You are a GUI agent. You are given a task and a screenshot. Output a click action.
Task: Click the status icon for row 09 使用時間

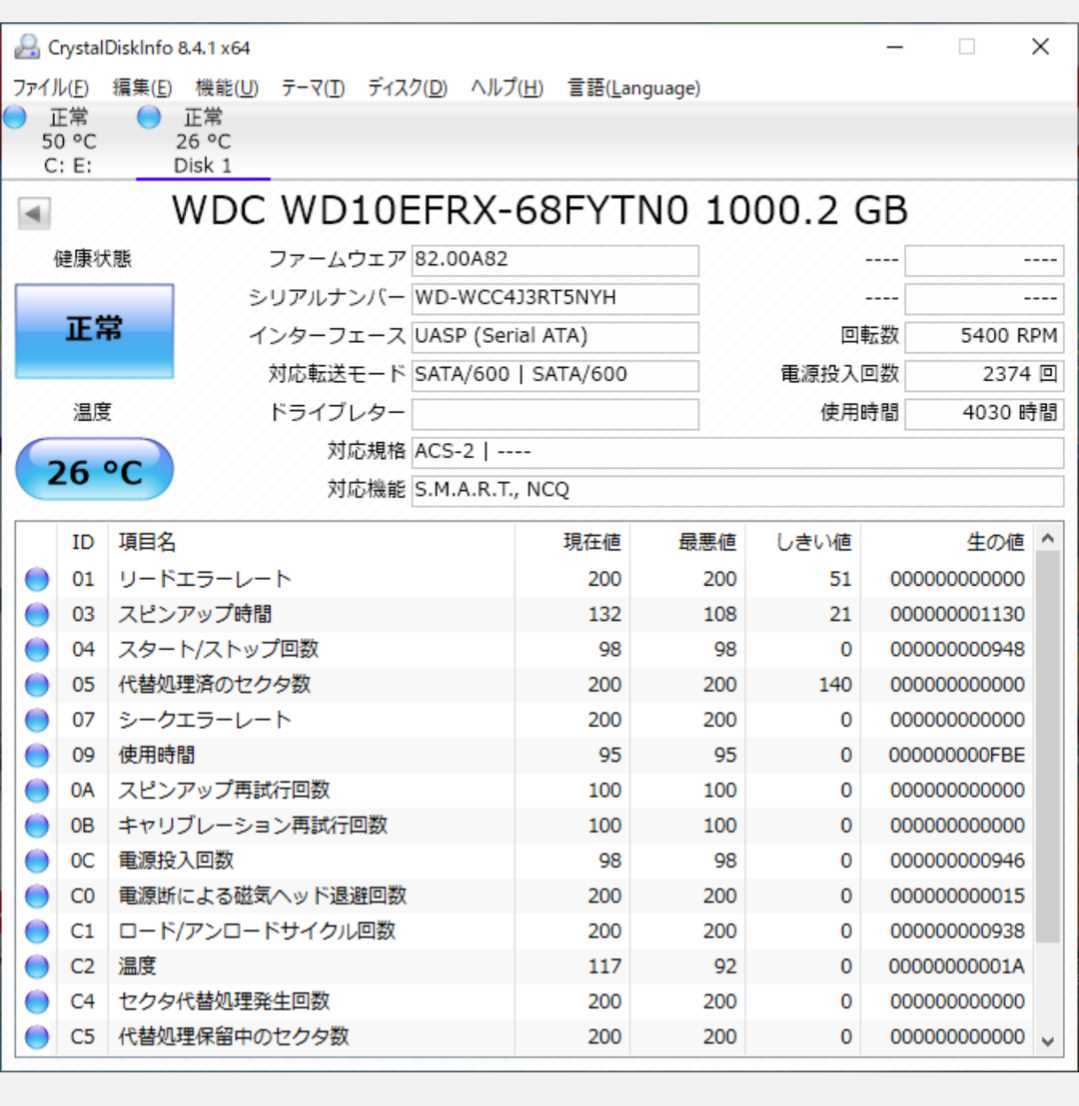[37, 755]
